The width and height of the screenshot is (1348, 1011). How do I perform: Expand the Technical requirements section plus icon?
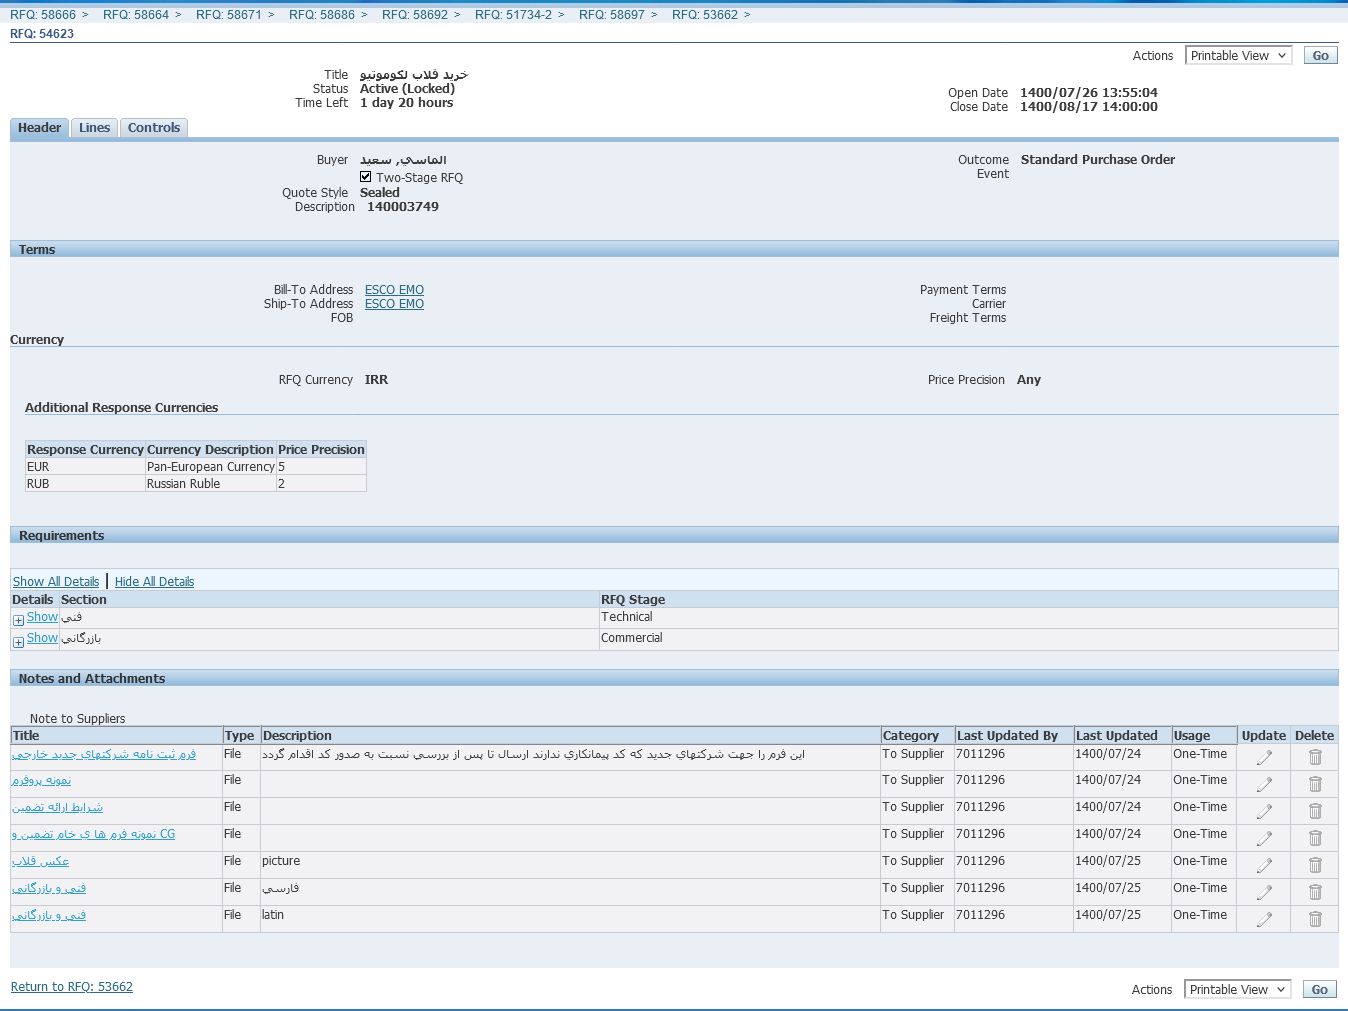point(18,620)
